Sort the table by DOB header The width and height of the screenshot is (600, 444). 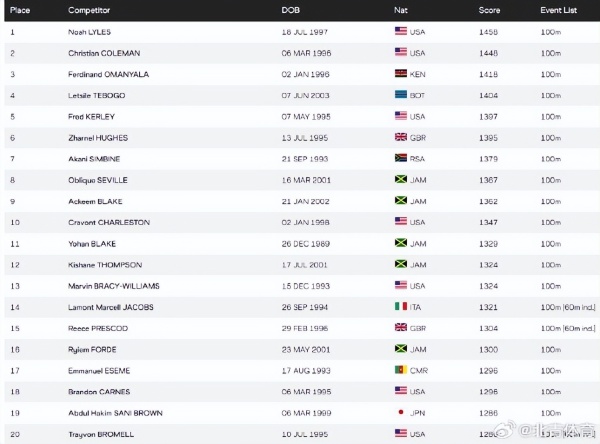click(x=290, y=10)
